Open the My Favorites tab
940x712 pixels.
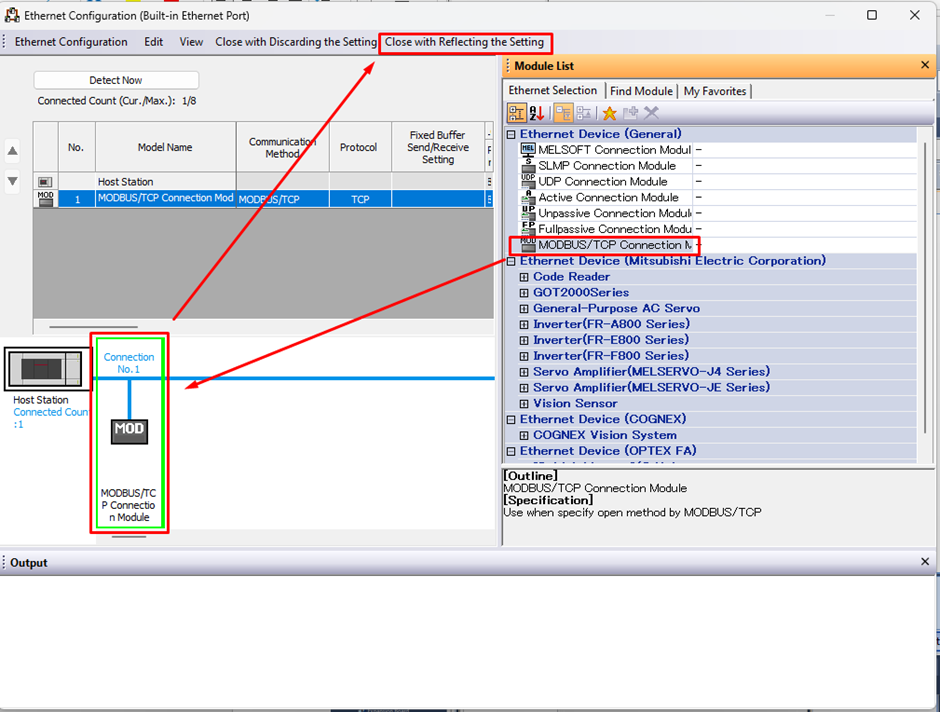[715, 91]
